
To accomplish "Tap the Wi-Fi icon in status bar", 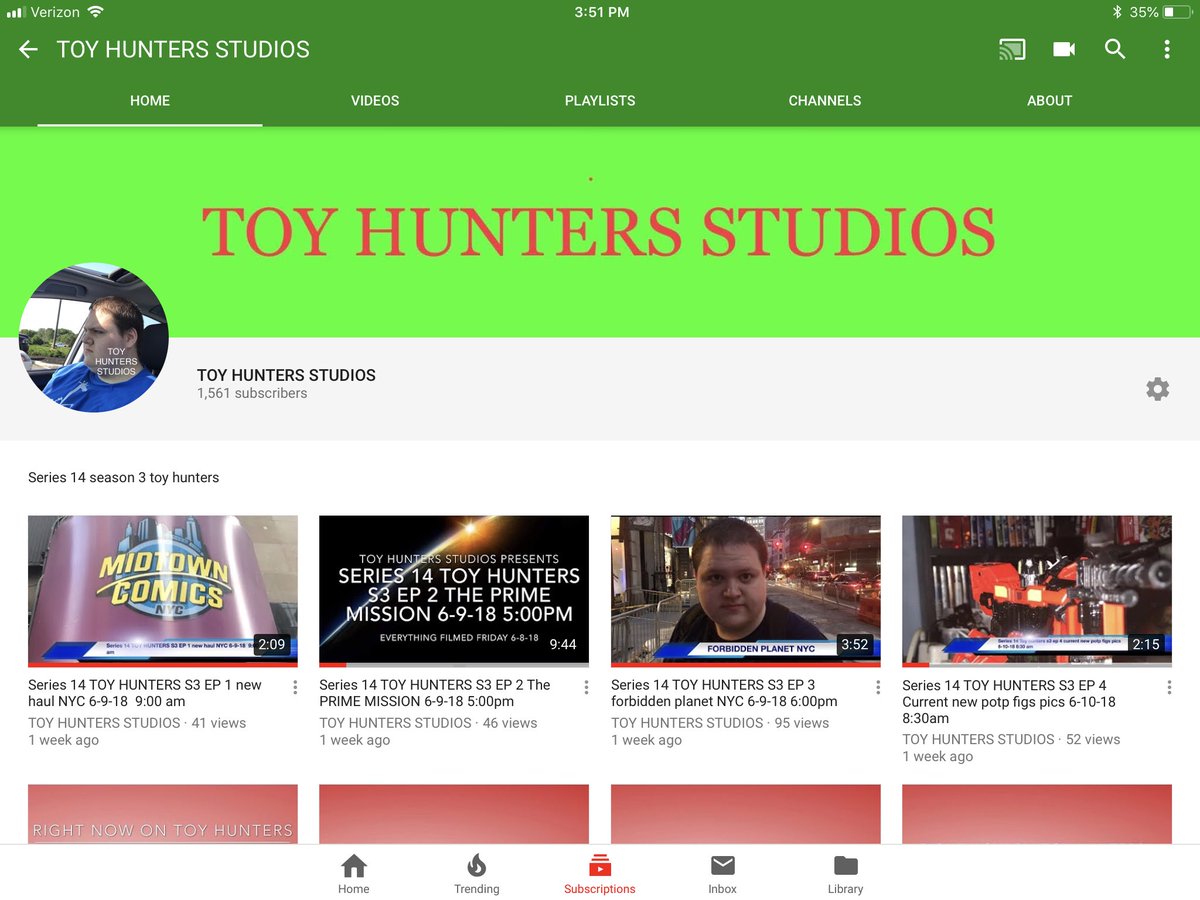I will [95, 12].
